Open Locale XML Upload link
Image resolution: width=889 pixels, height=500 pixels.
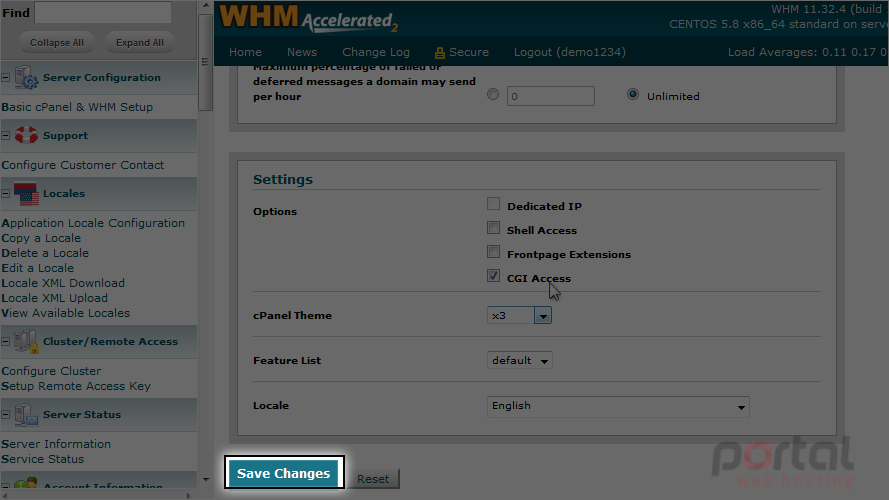point(54,298)
